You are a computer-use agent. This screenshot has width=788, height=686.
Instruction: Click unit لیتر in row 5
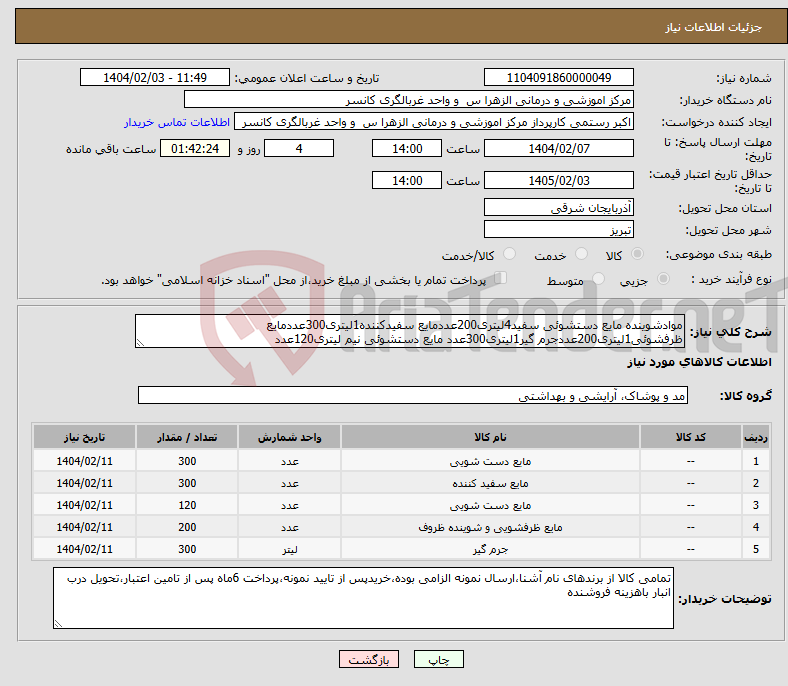[x=289, y=549]
